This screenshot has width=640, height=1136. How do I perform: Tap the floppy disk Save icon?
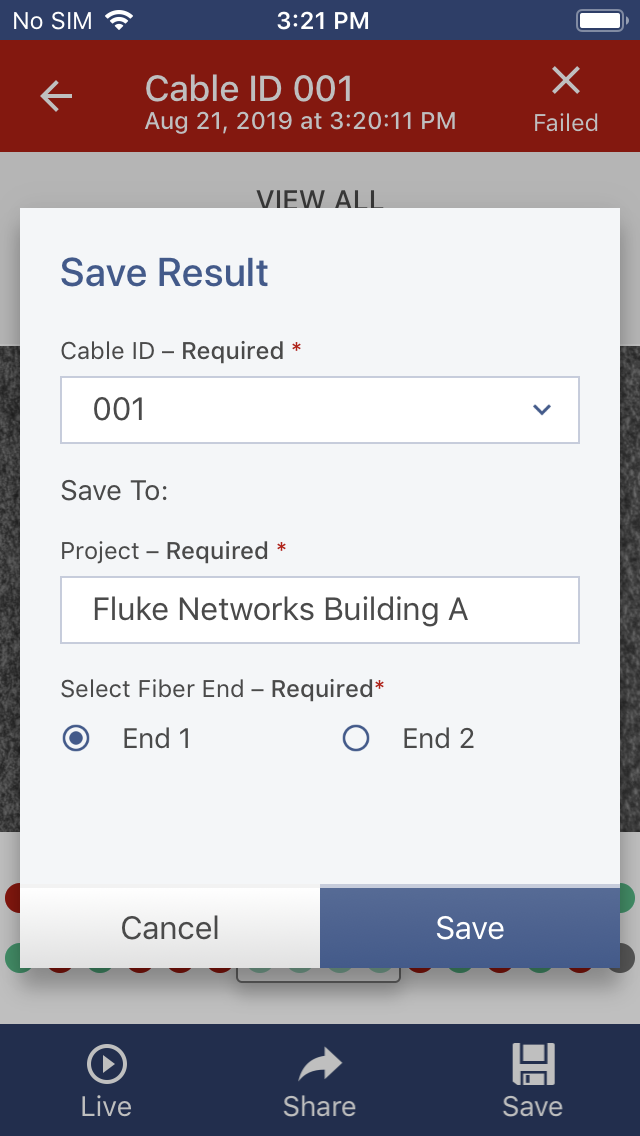532,1066
